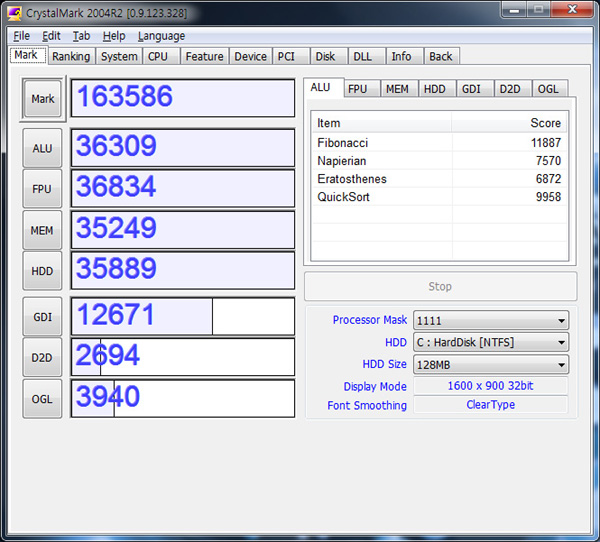Select the QuickSort result row
The width and height of the screenshot is (600, 542).
tap(439, 197)
